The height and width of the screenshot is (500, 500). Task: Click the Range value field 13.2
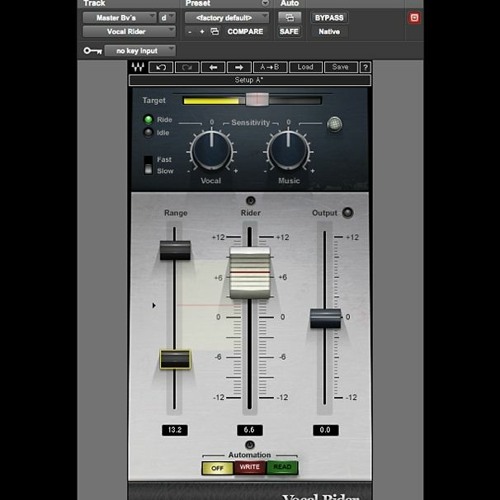pyautogui.click(x=175, y=430)
